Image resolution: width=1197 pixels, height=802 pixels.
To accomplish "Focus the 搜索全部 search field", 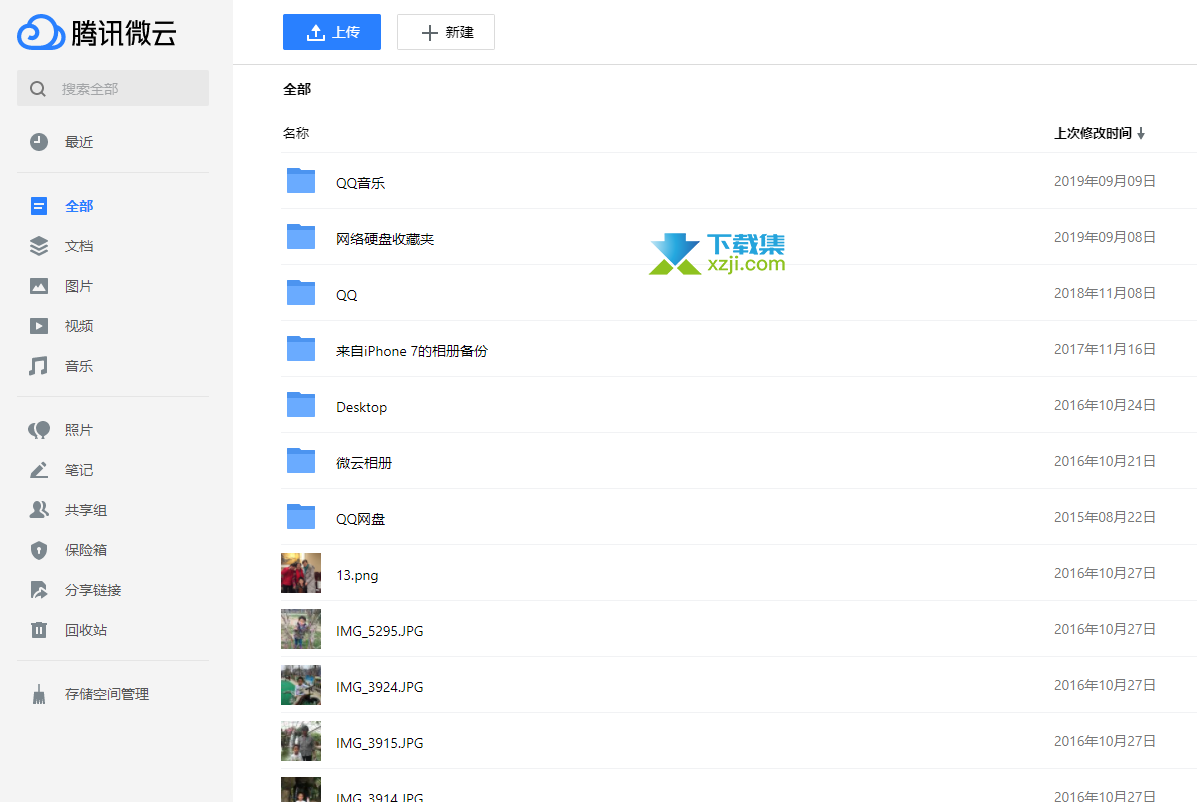I will (x=113, y=89).
